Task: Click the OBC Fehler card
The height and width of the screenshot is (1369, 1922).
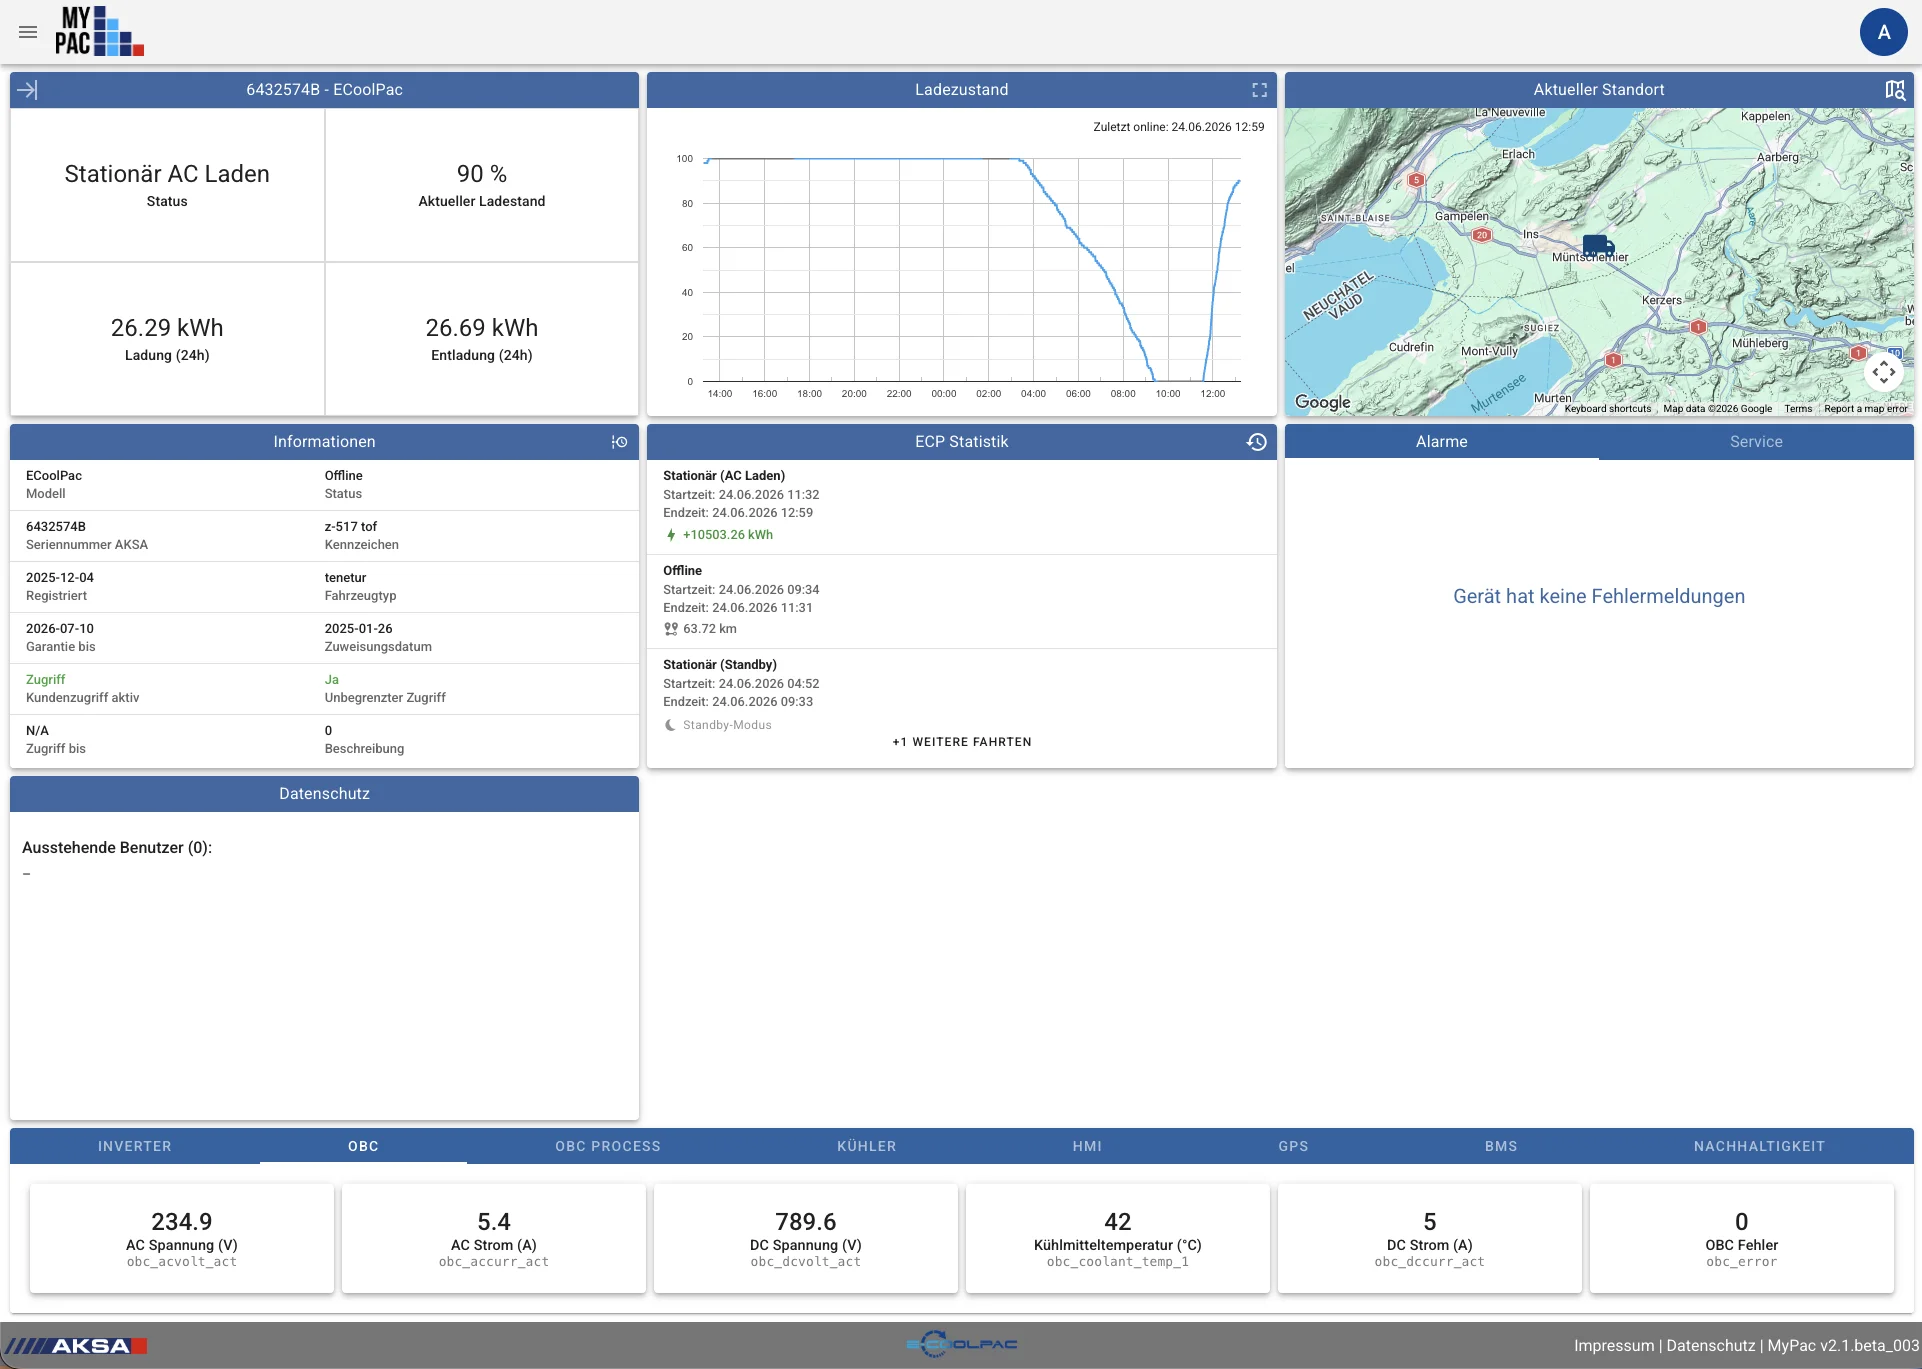Action: coord(1742,1239)
